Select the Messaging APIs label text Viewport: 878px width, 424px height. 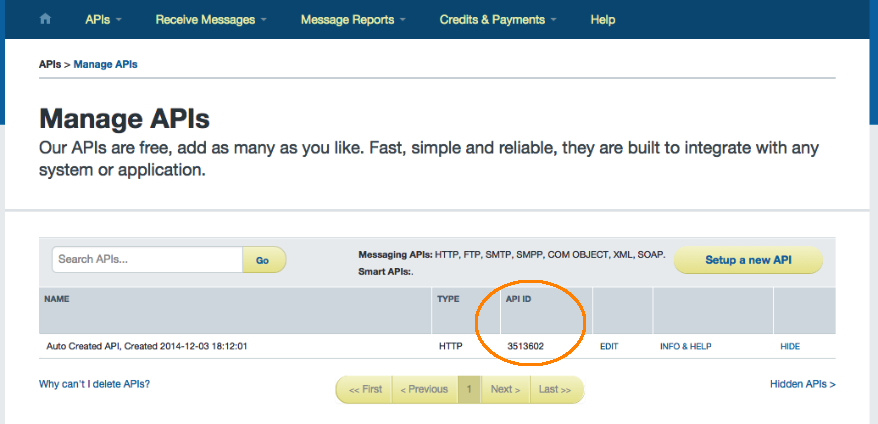395,254
